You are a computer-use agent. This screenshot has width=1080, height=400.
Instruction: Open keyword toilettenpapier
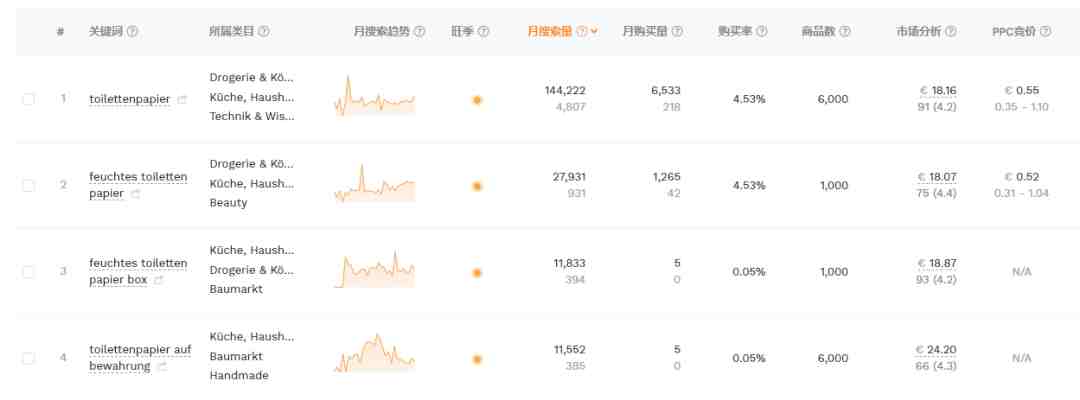[129, 99]
